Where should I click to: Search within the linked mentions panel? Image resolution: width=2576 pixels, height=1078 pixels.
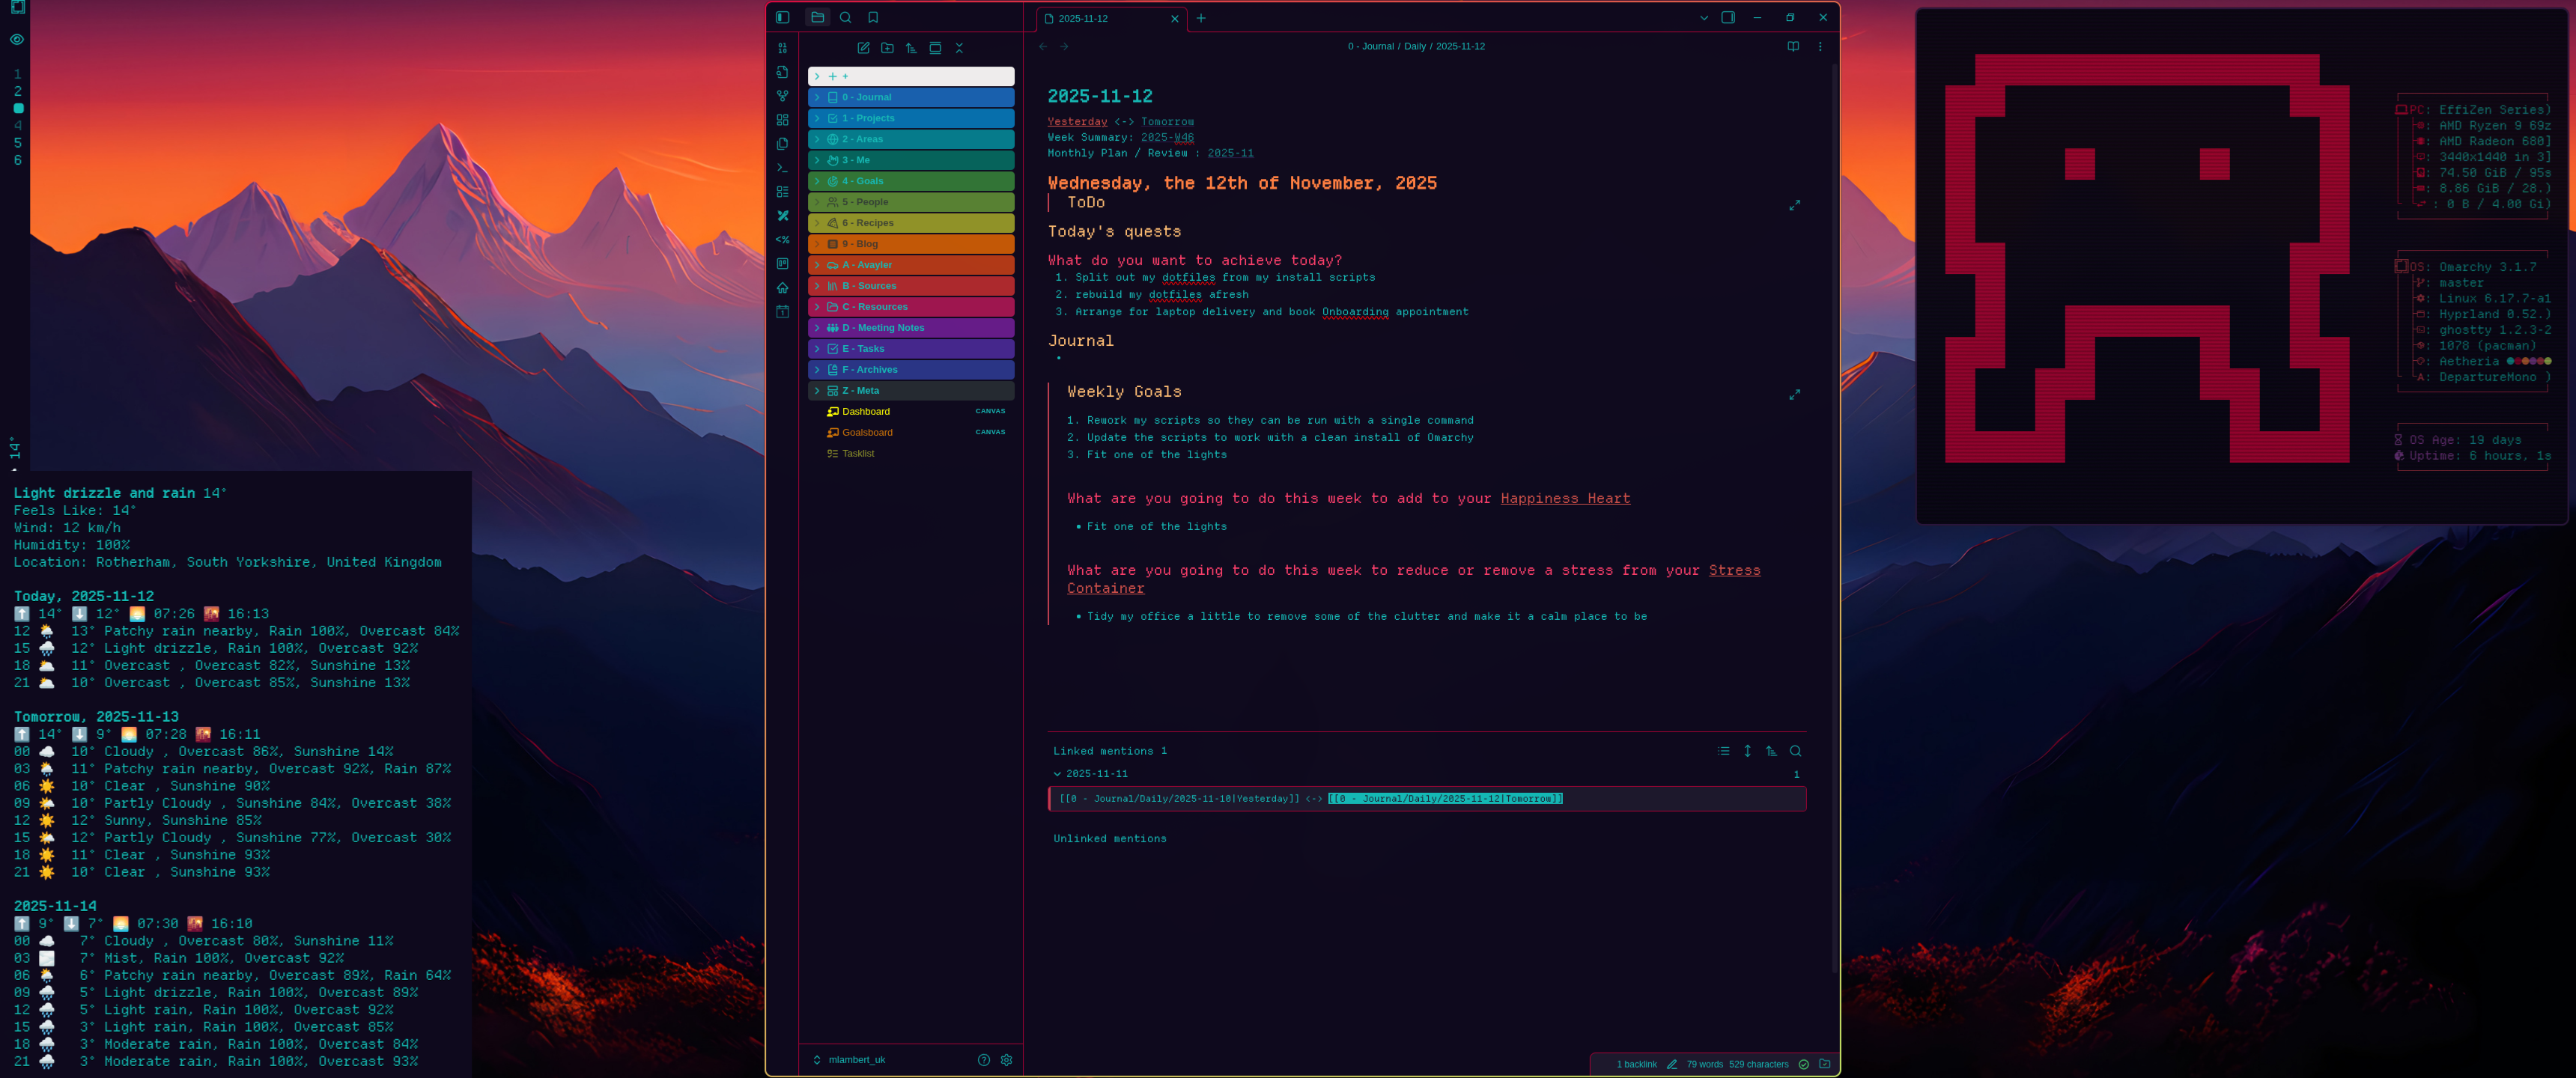click(1796, 751)
